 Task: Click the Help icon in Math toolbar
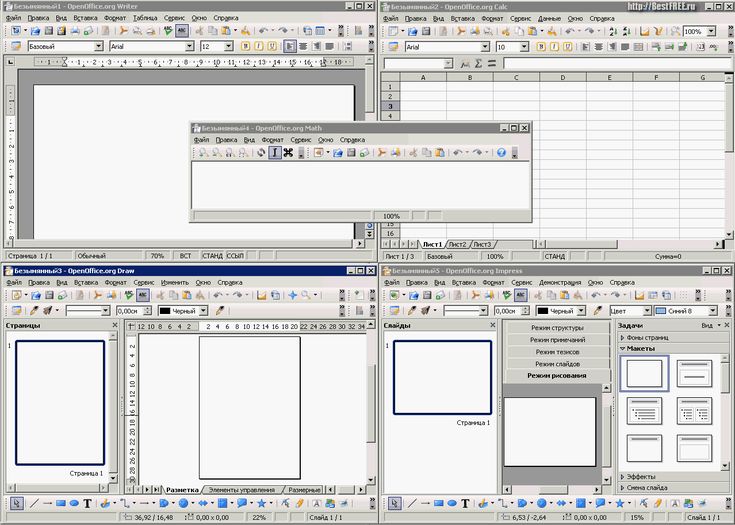click(502, 152)
